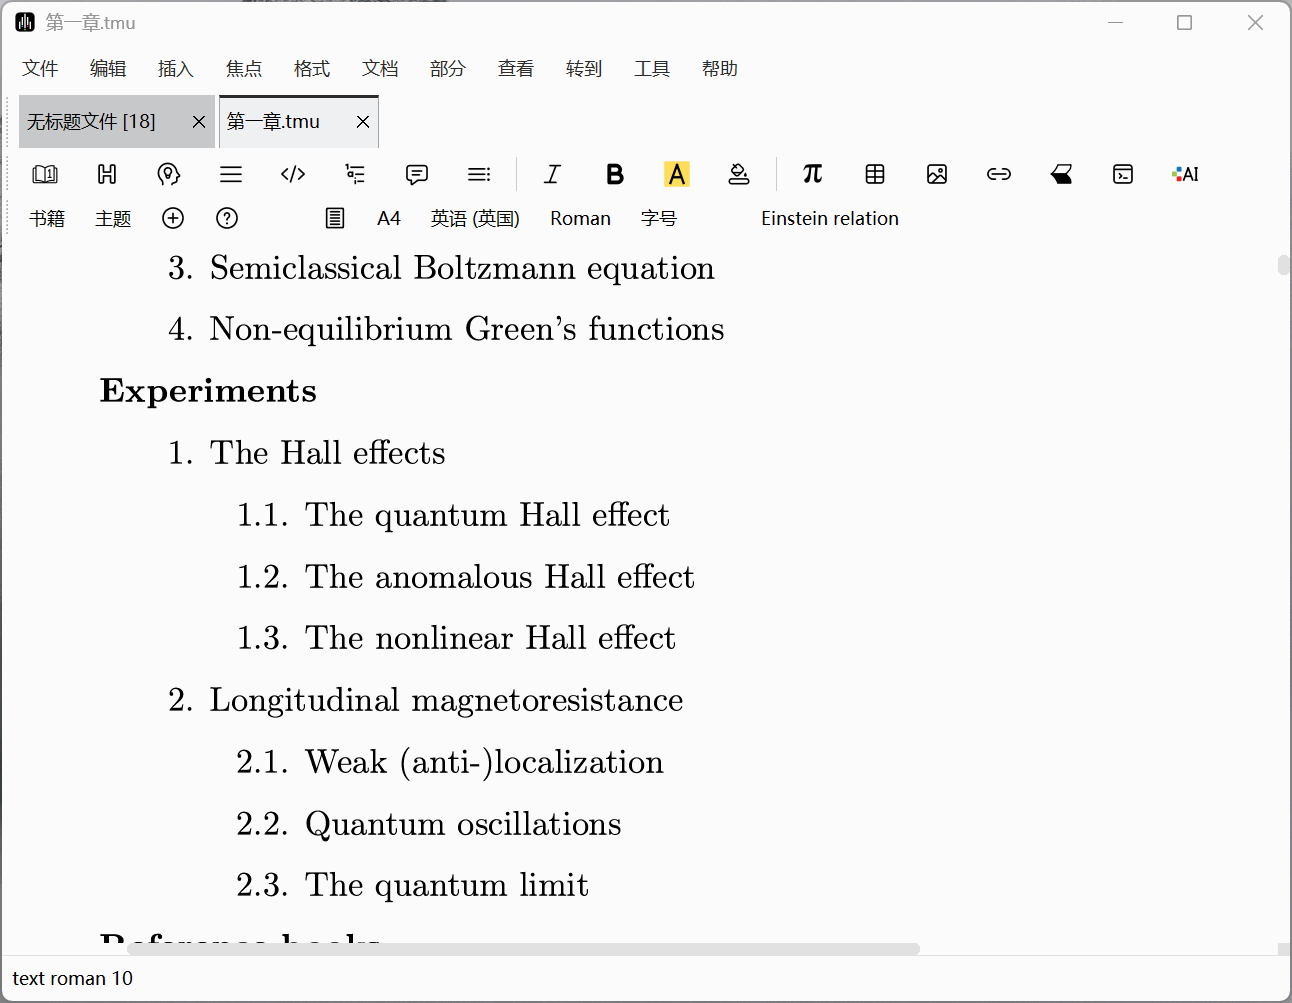The height and width of the screenshot is (1003, 1292).
Task: Switch to the 无标题文件 [18] tab
Action: tap(92, 122)
